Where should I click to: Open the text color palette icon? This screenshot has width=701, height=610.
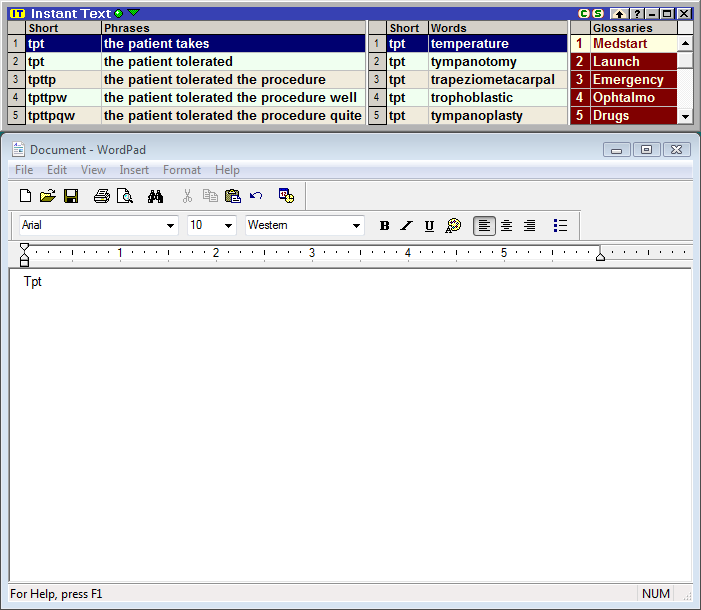point(453,225)
